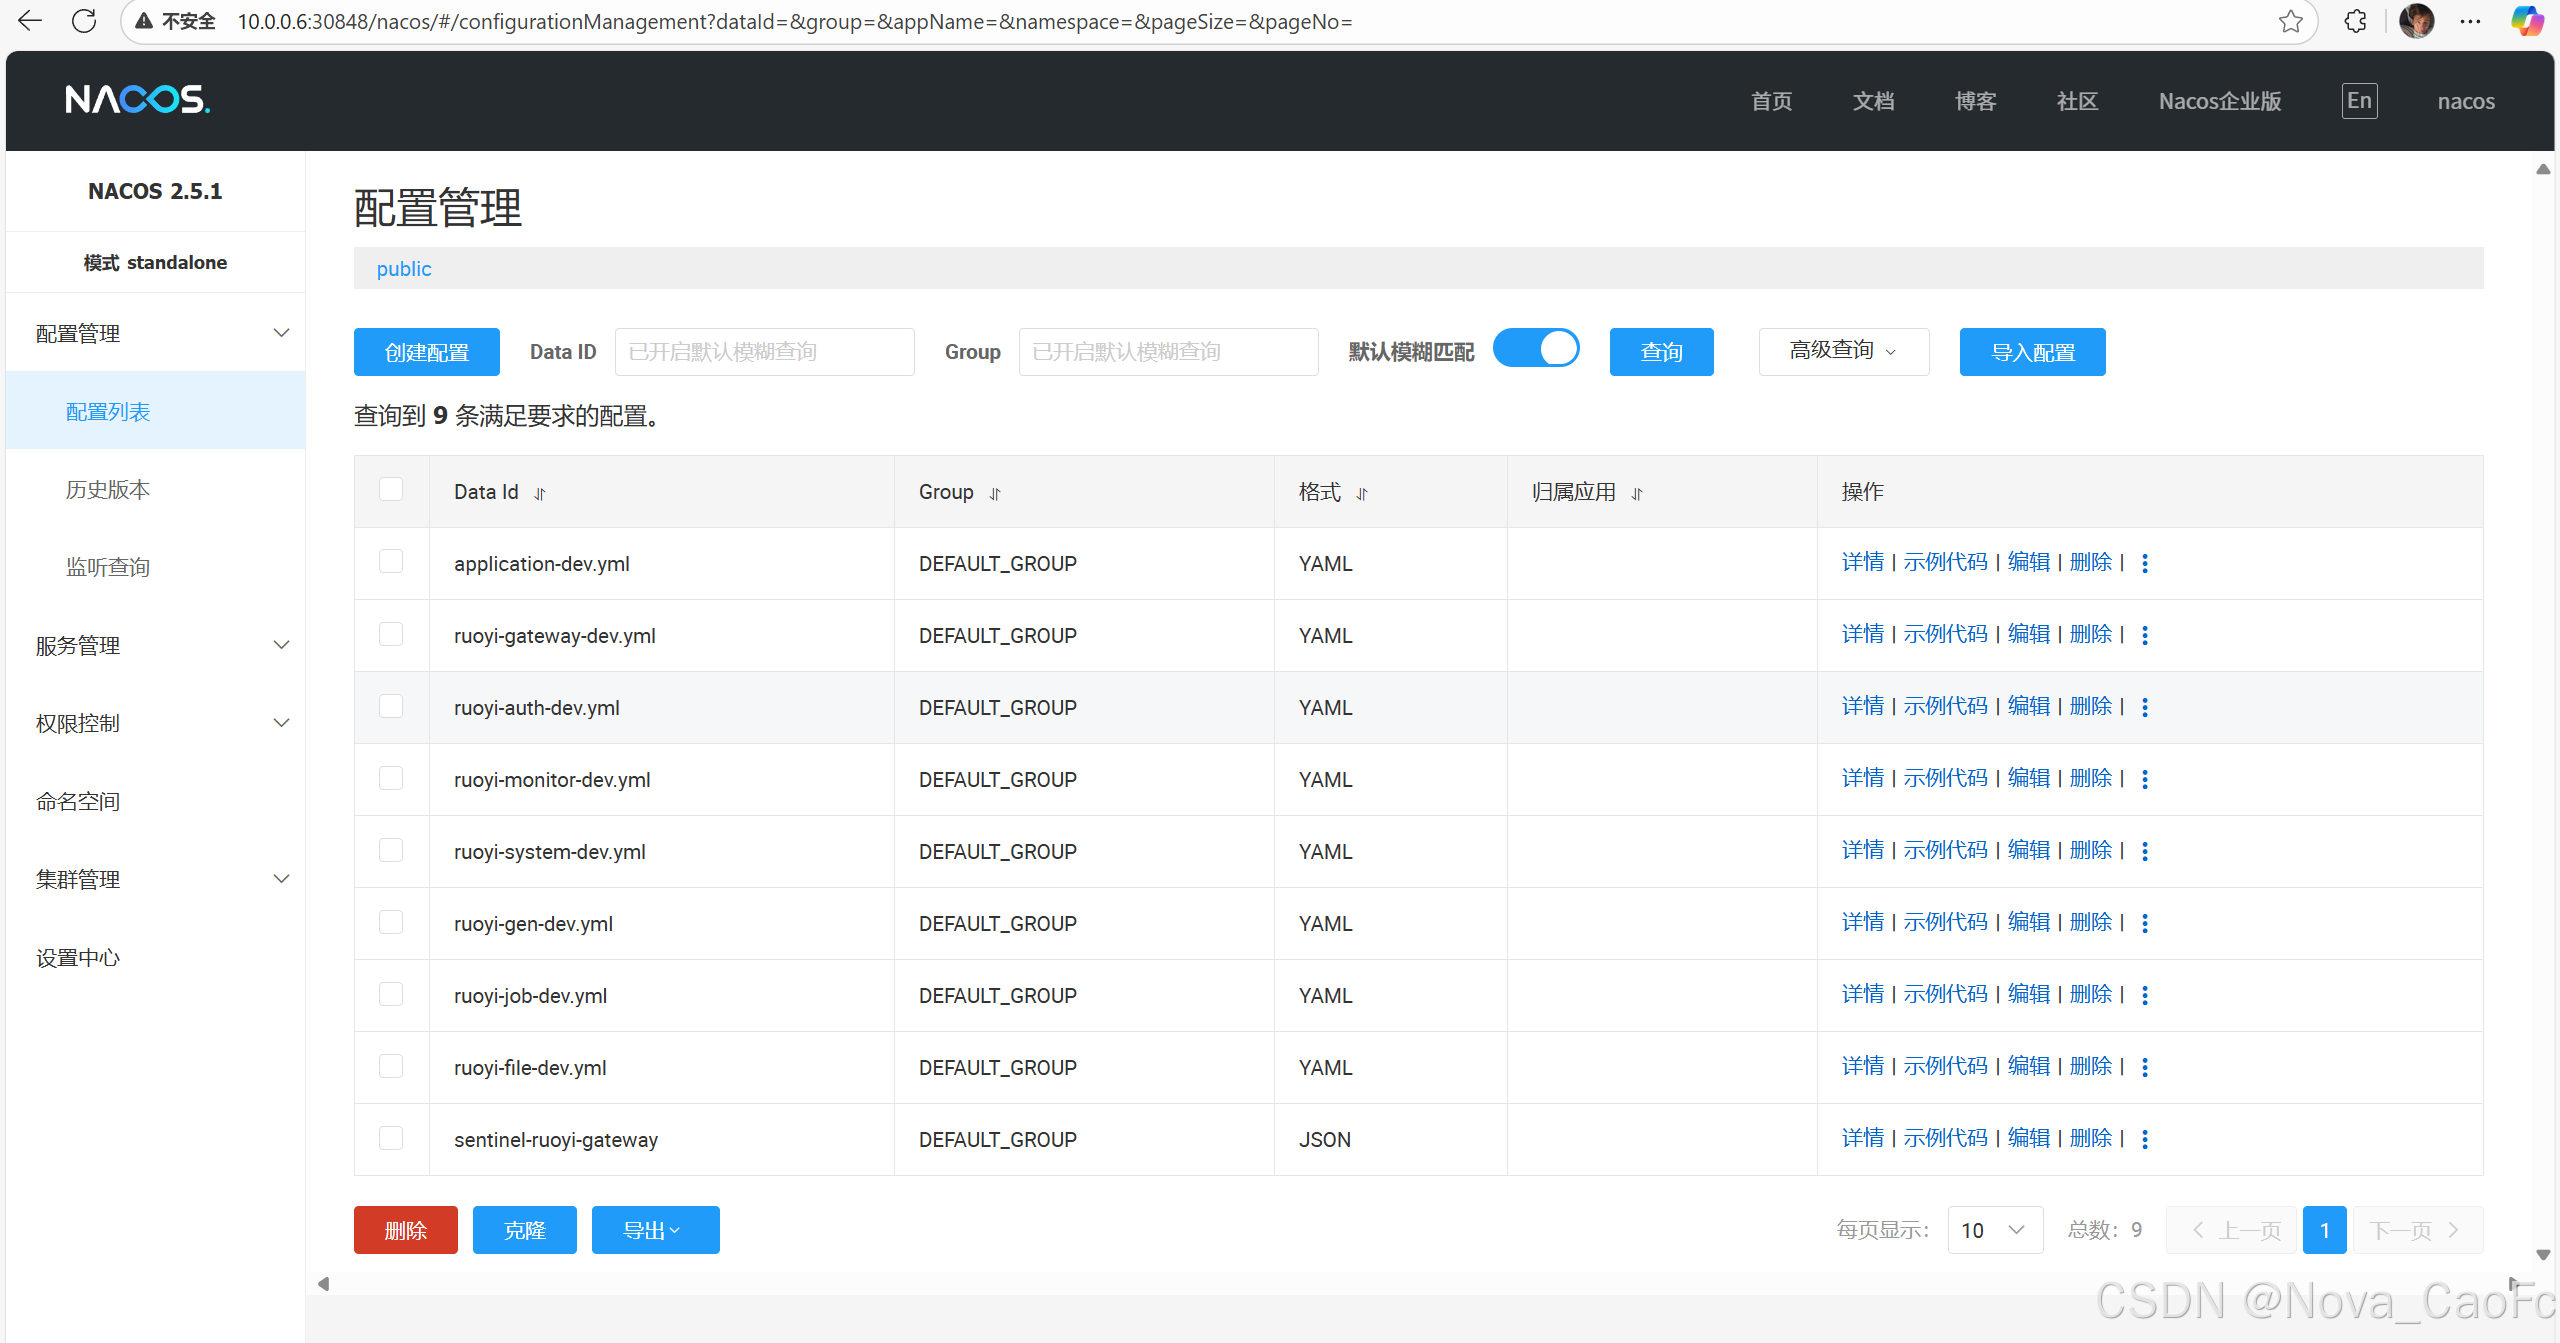
Task: Open the browser profile avatar
Action: (x=2416, y=21)
